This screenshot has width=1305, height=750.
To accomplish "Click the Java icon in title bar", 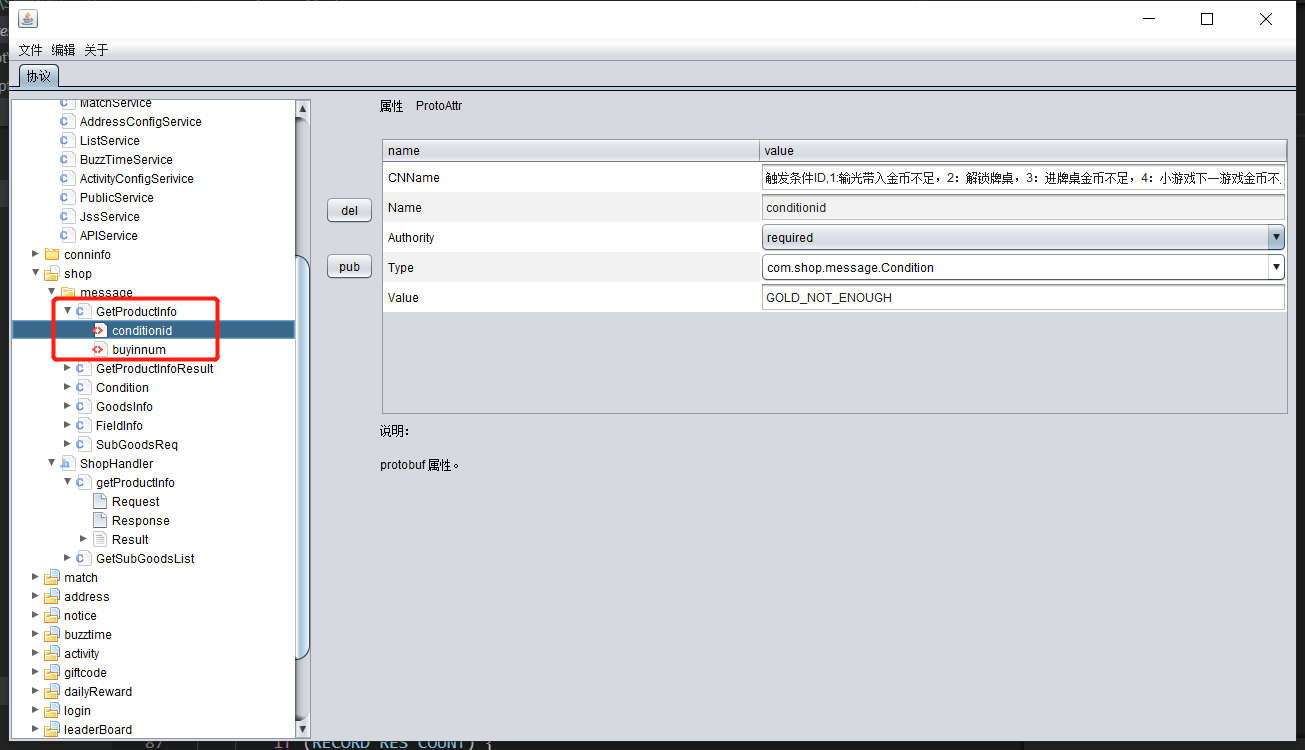I will point(28,19).
